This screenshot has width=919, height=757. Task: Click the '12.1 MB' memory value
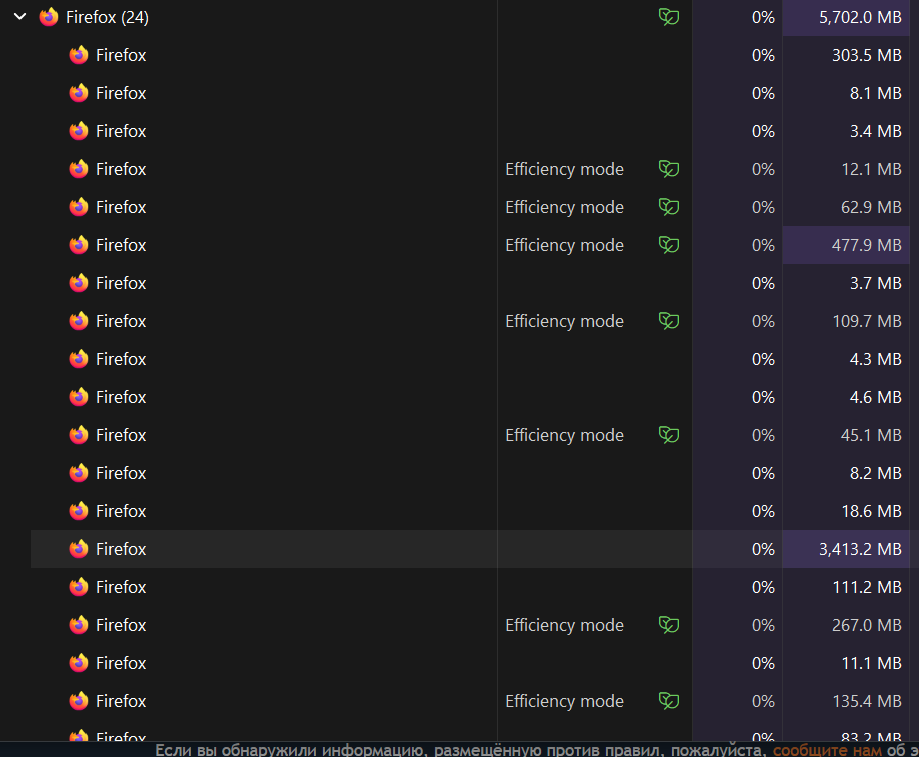click(x=872, y=169)
